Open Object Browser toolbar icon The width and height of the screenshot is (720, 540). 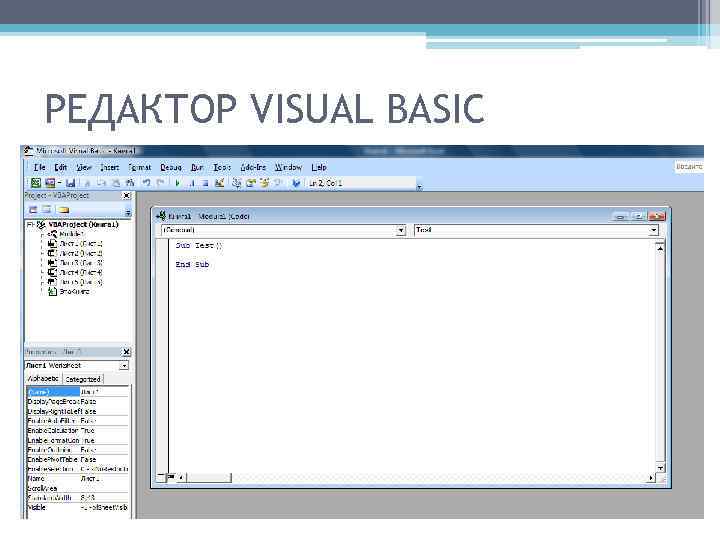pyautogui.click(x=264, y=183)
